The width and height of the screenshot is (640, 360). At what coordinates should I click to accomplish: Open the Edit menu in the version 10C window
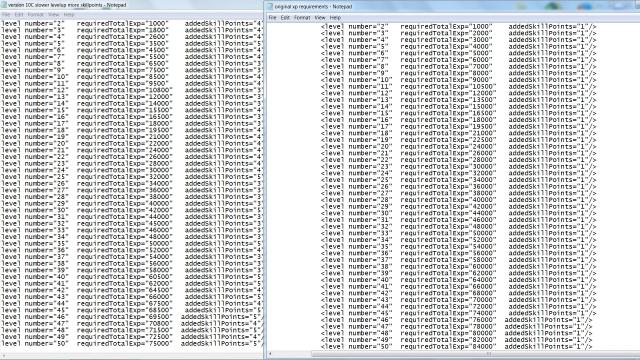coord(19,14)
